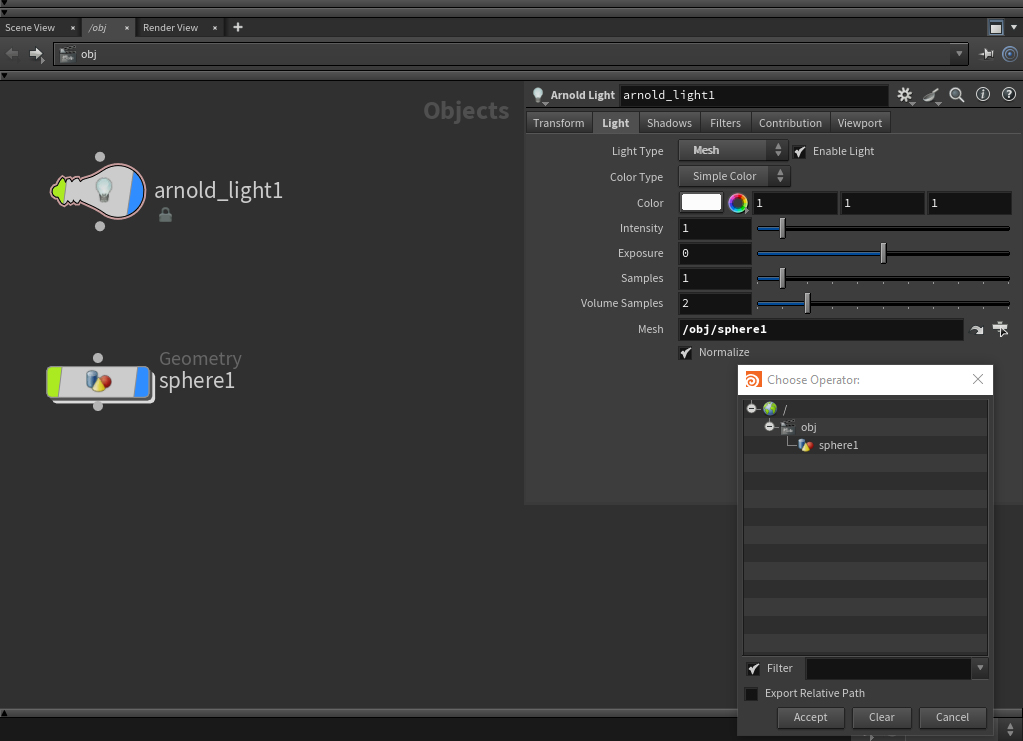
Task: Click the Accept button
Action: (x=810, y=718)
